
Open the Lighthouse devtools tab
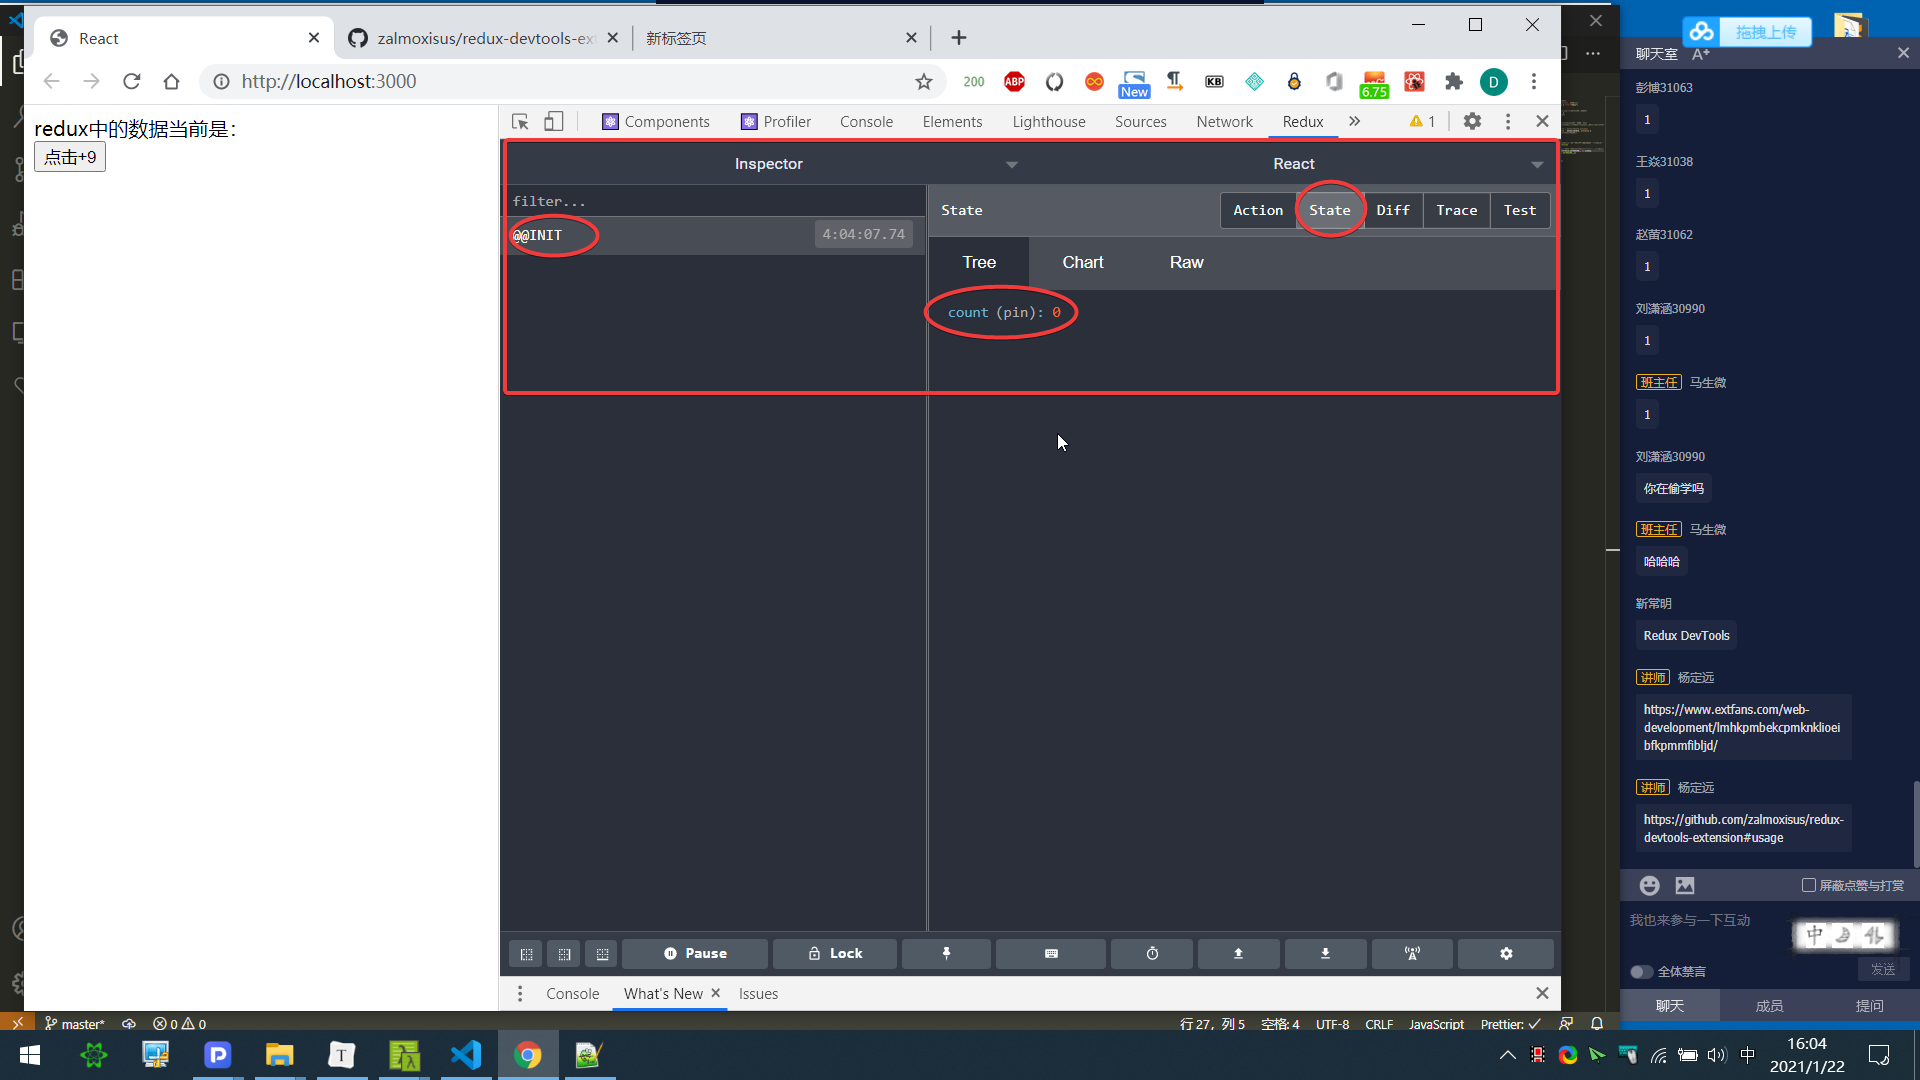click(1049, 121)
